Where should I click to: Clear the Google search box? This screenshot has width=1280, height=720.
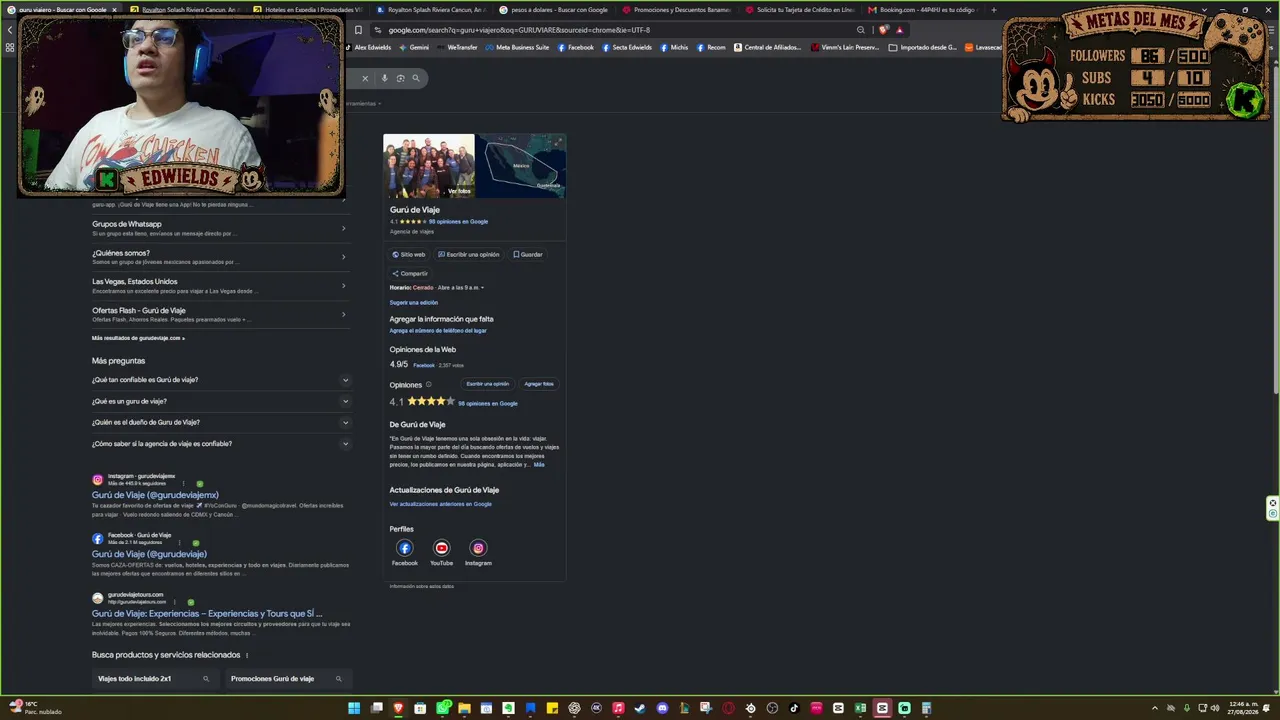pyautogui.click(x=365, y=78)
